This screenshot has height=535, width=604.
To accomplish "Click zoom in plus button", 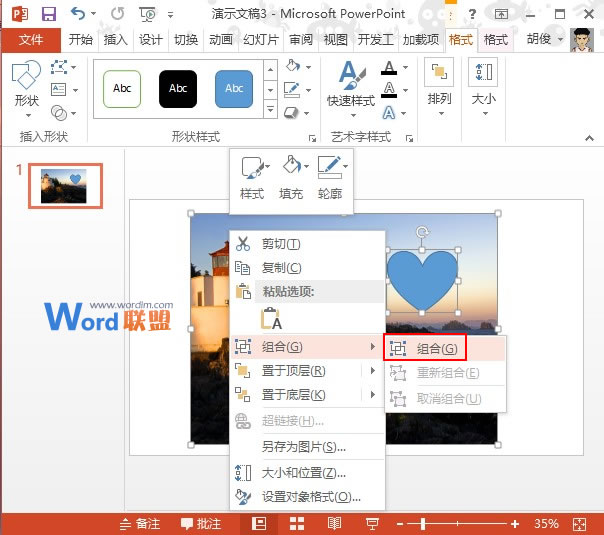I will 515,524.
